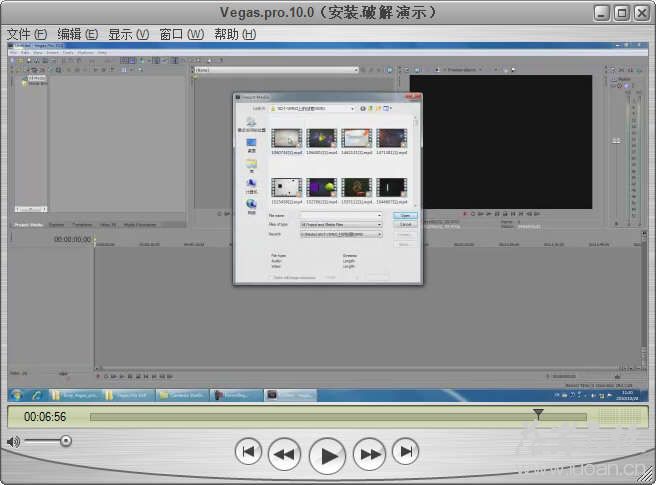Screen dimensions: 656x485
Task: Open the Vegas Options menu
Action: pyautogui.click(x=85, y=53)
